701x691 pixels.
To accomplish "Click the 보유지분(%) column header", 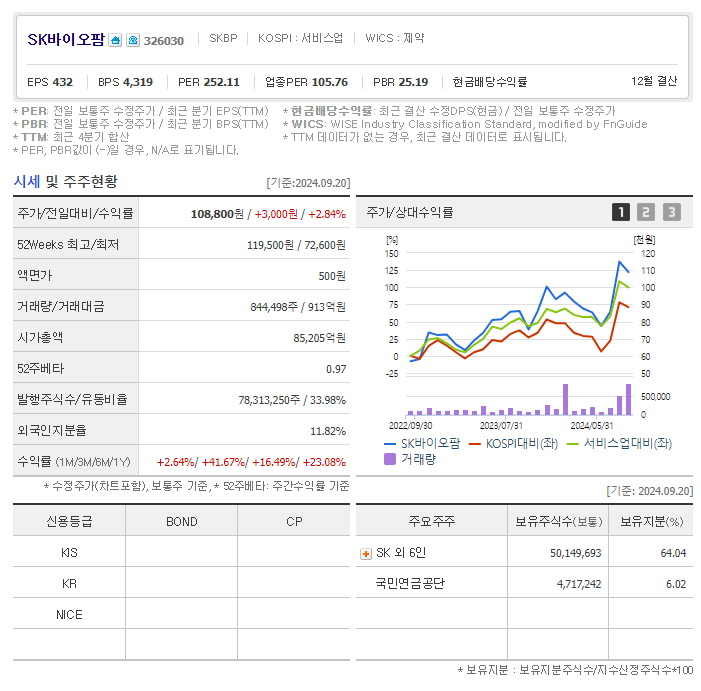I will (x=651, y=521).
